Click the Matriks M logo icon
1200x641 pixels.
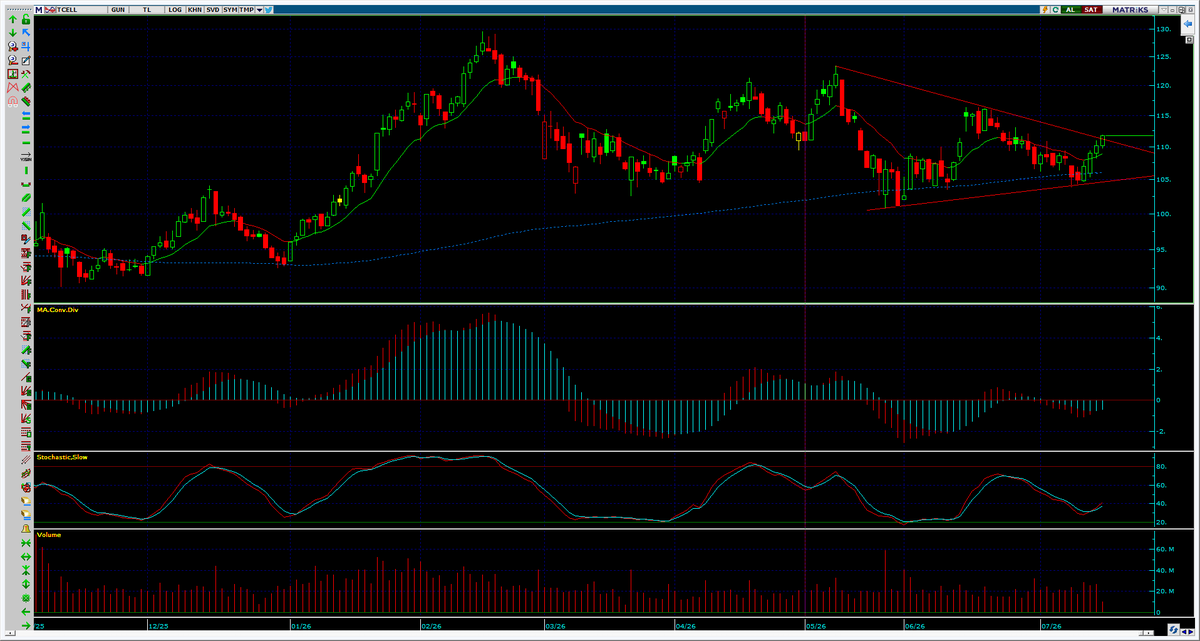point(39,10)
